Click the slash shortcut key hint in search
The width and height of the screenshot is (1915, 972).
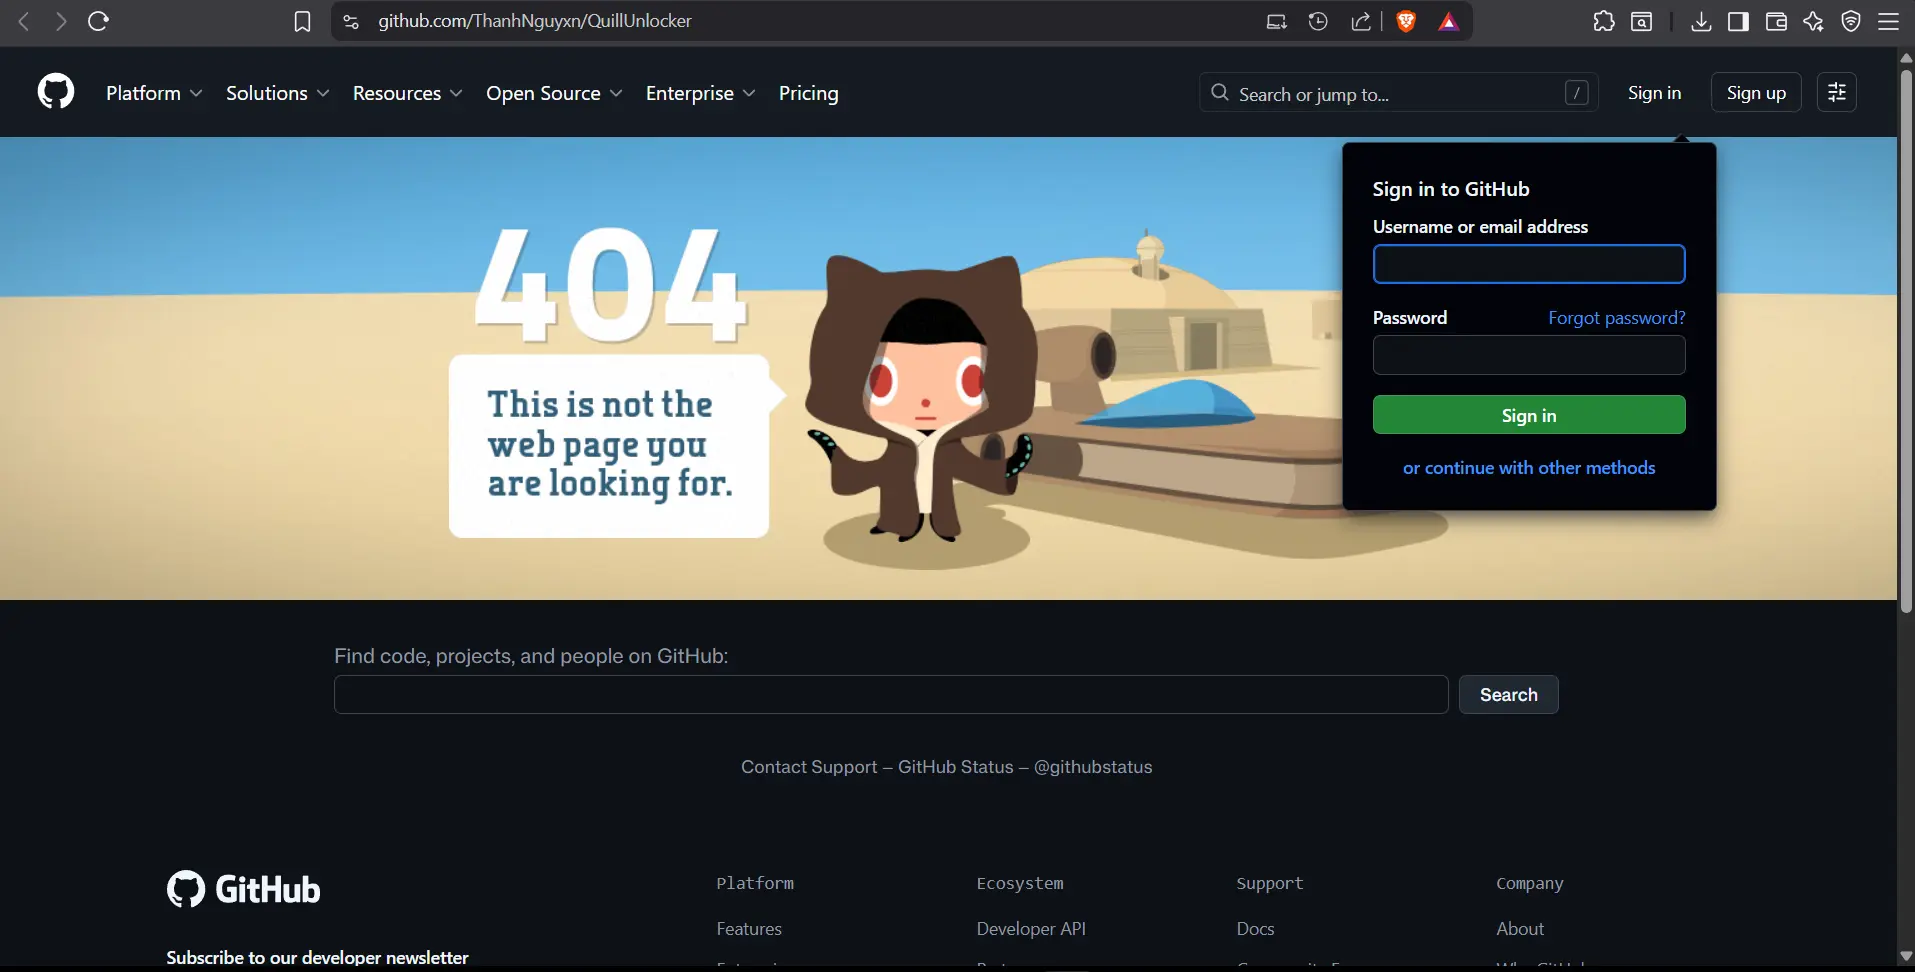[1576, 93]
